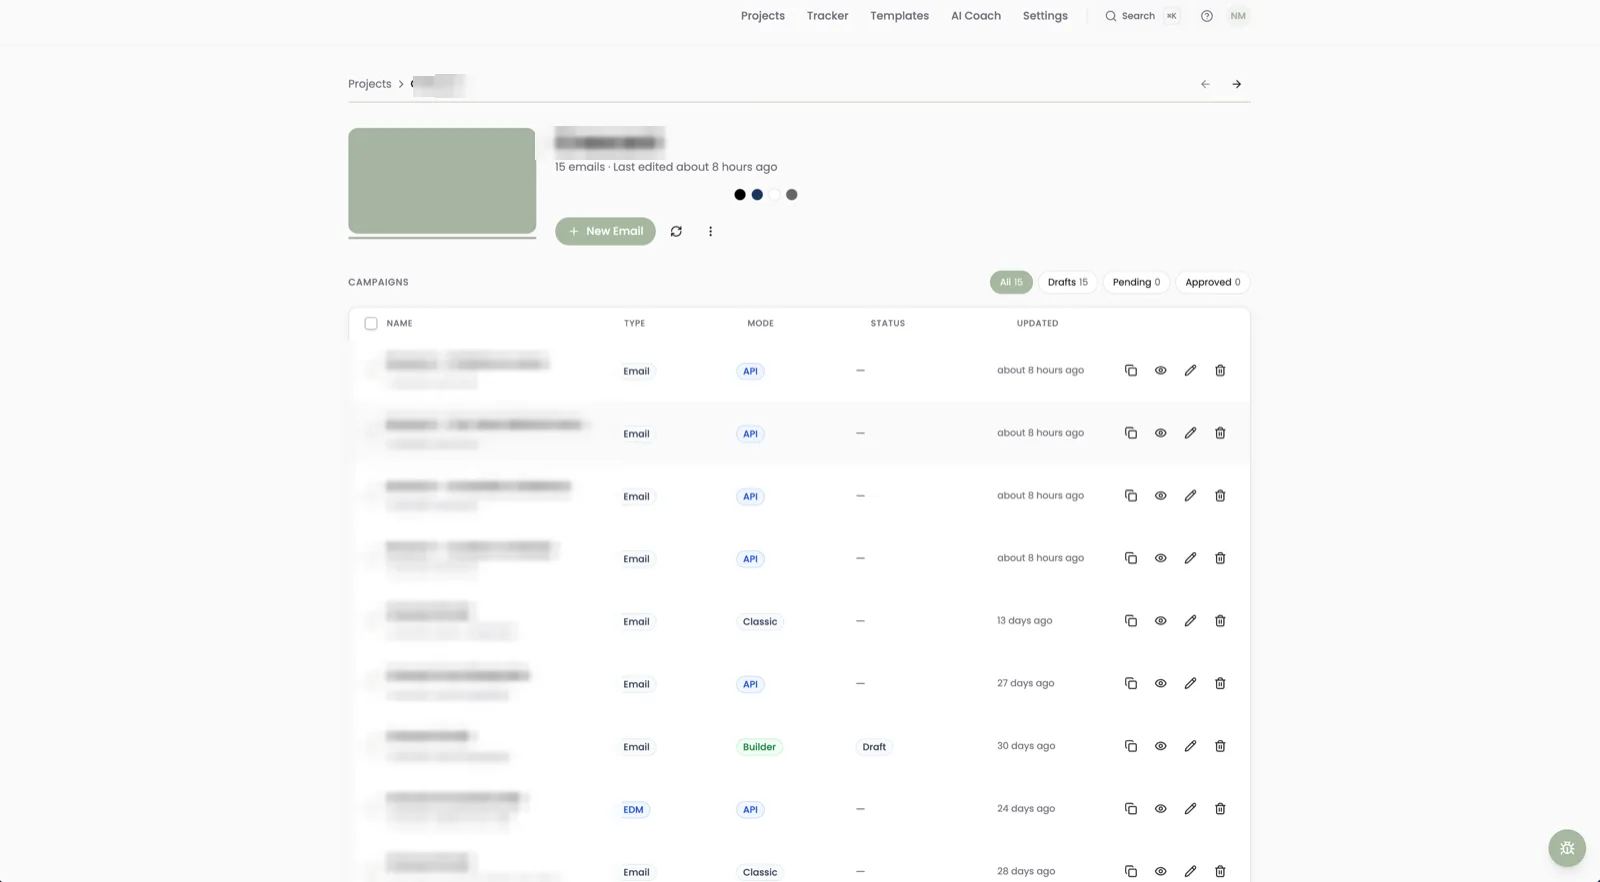Sort by the MODE column header
Image resolution: width=1600 pixels, height=882 pixels.
click(760, 324)
